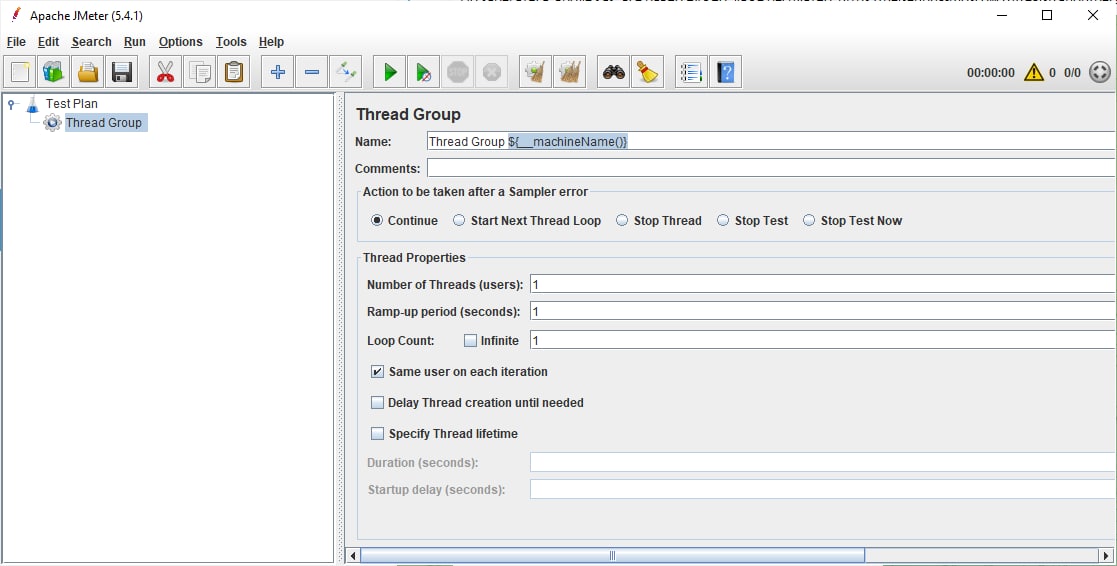
Task: Open the Search menu
Action: 91,42
